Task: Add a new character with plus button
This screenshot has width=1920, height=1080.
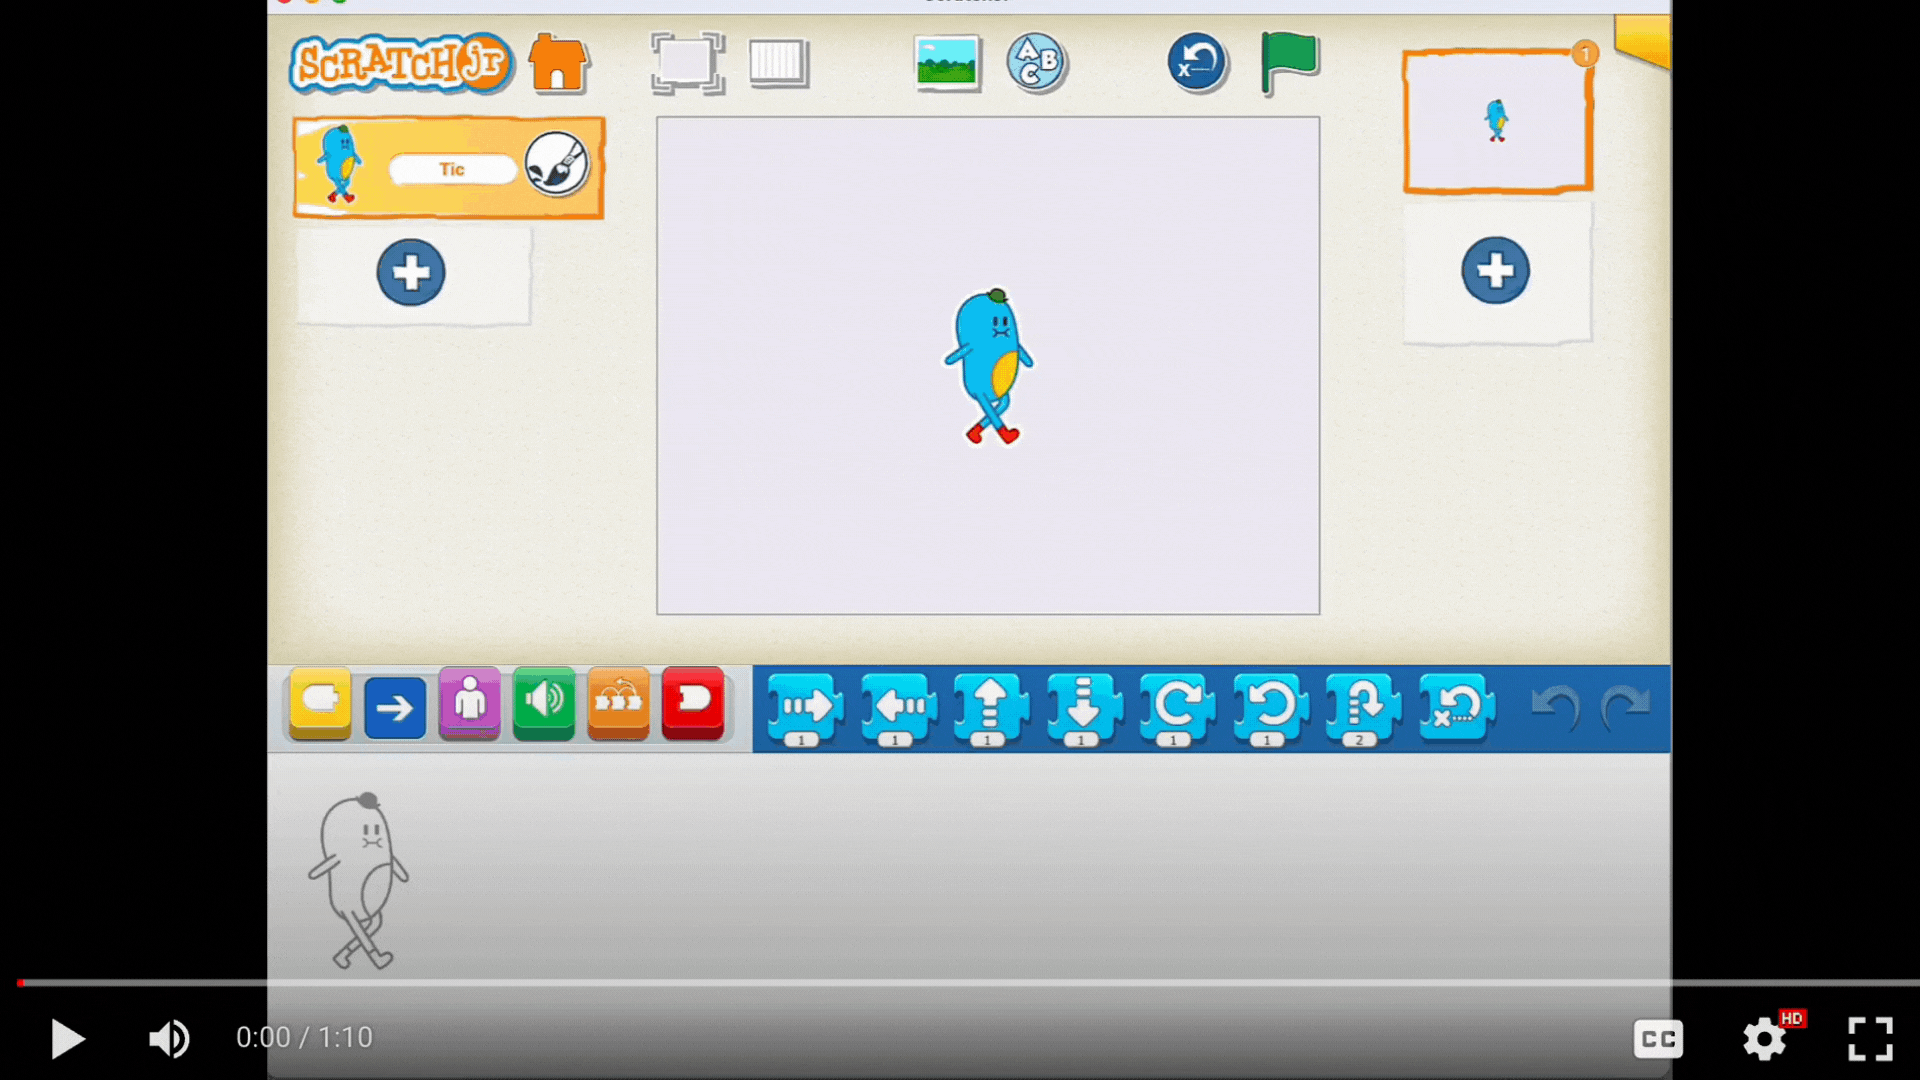Action: 411,272
